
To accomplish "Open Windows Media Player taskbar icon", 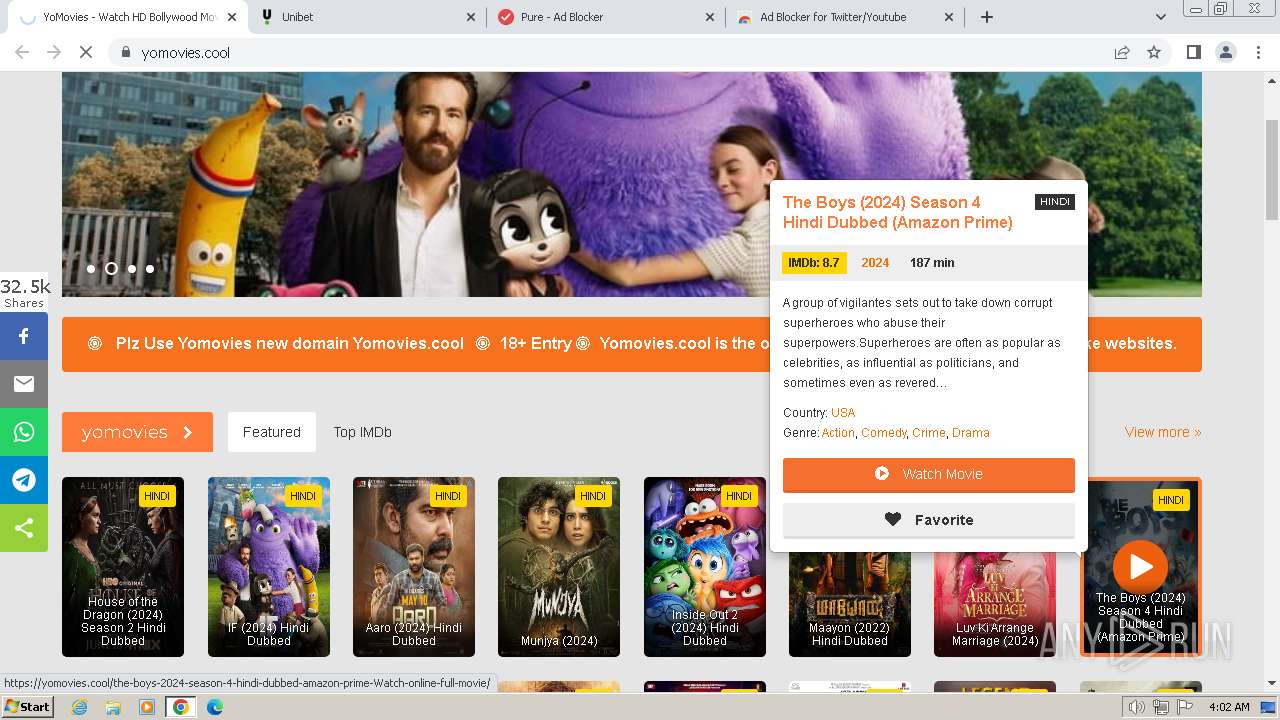I will (x=147, y=707).
